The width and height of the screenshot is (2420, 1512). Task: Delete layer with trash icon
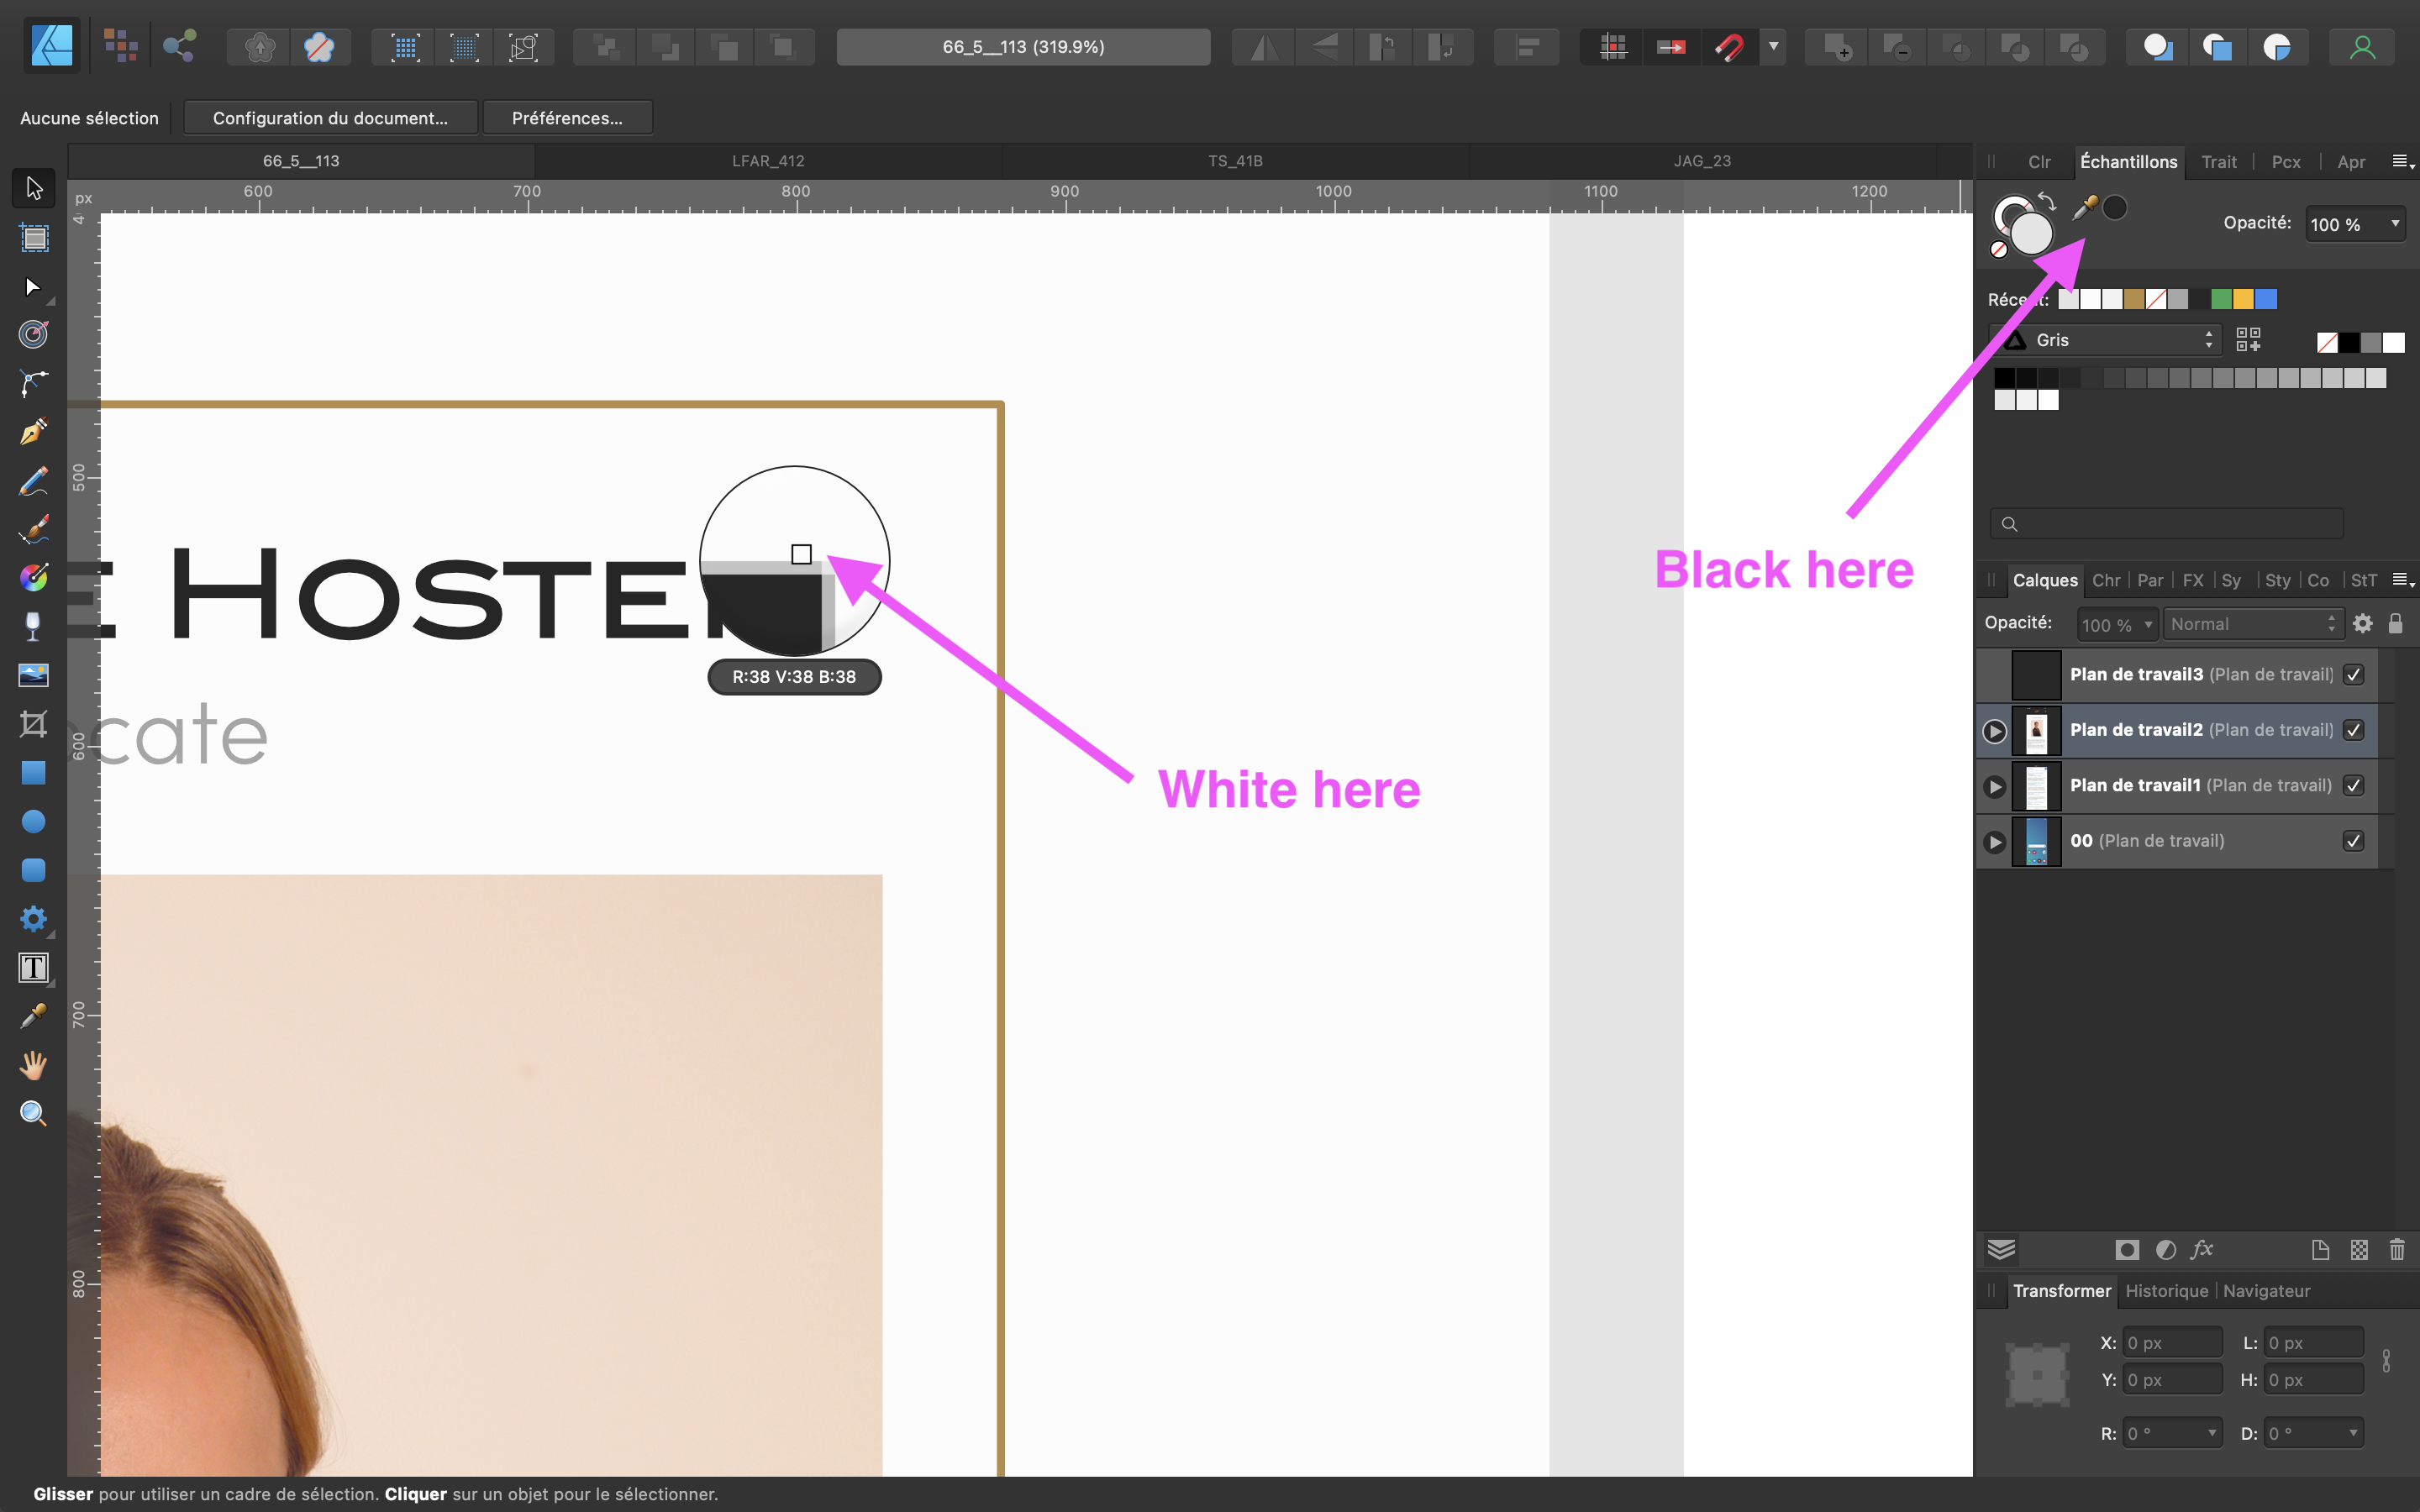point(2397,1250)
